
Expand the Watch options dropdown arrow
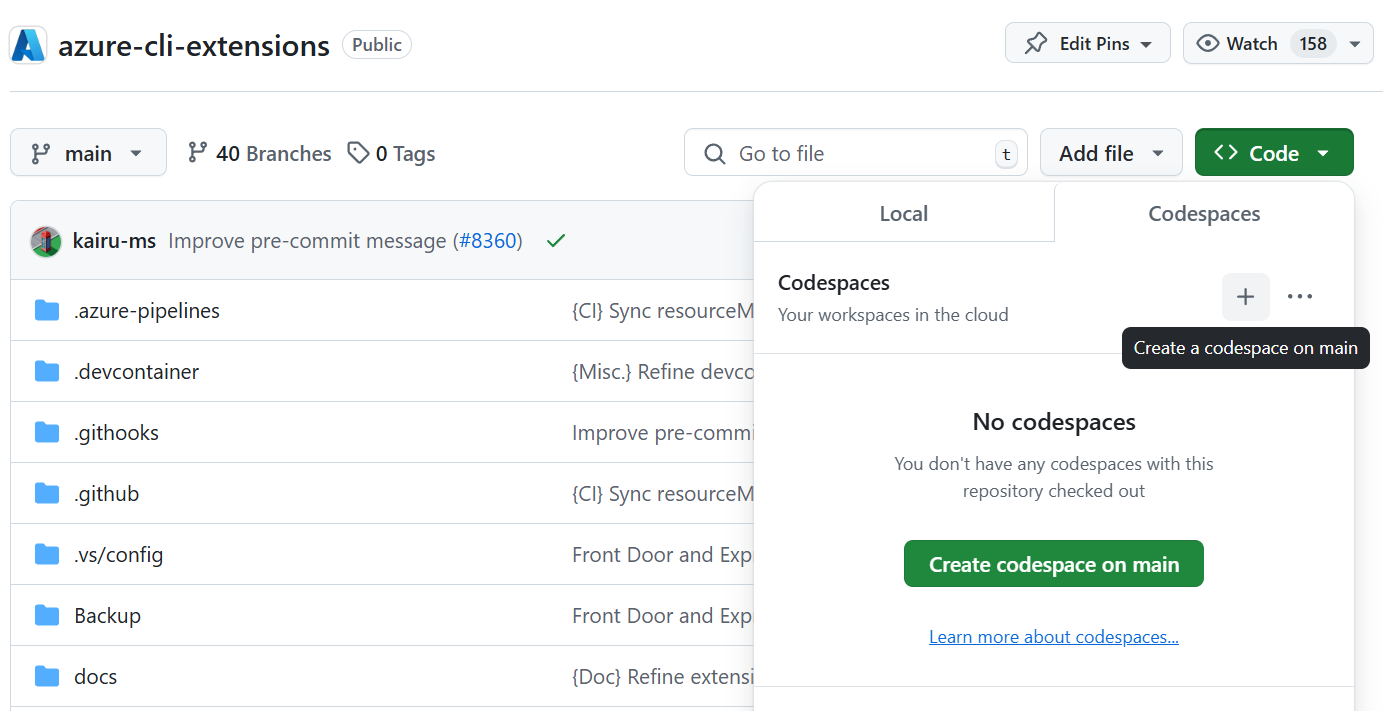[1354, 44]
